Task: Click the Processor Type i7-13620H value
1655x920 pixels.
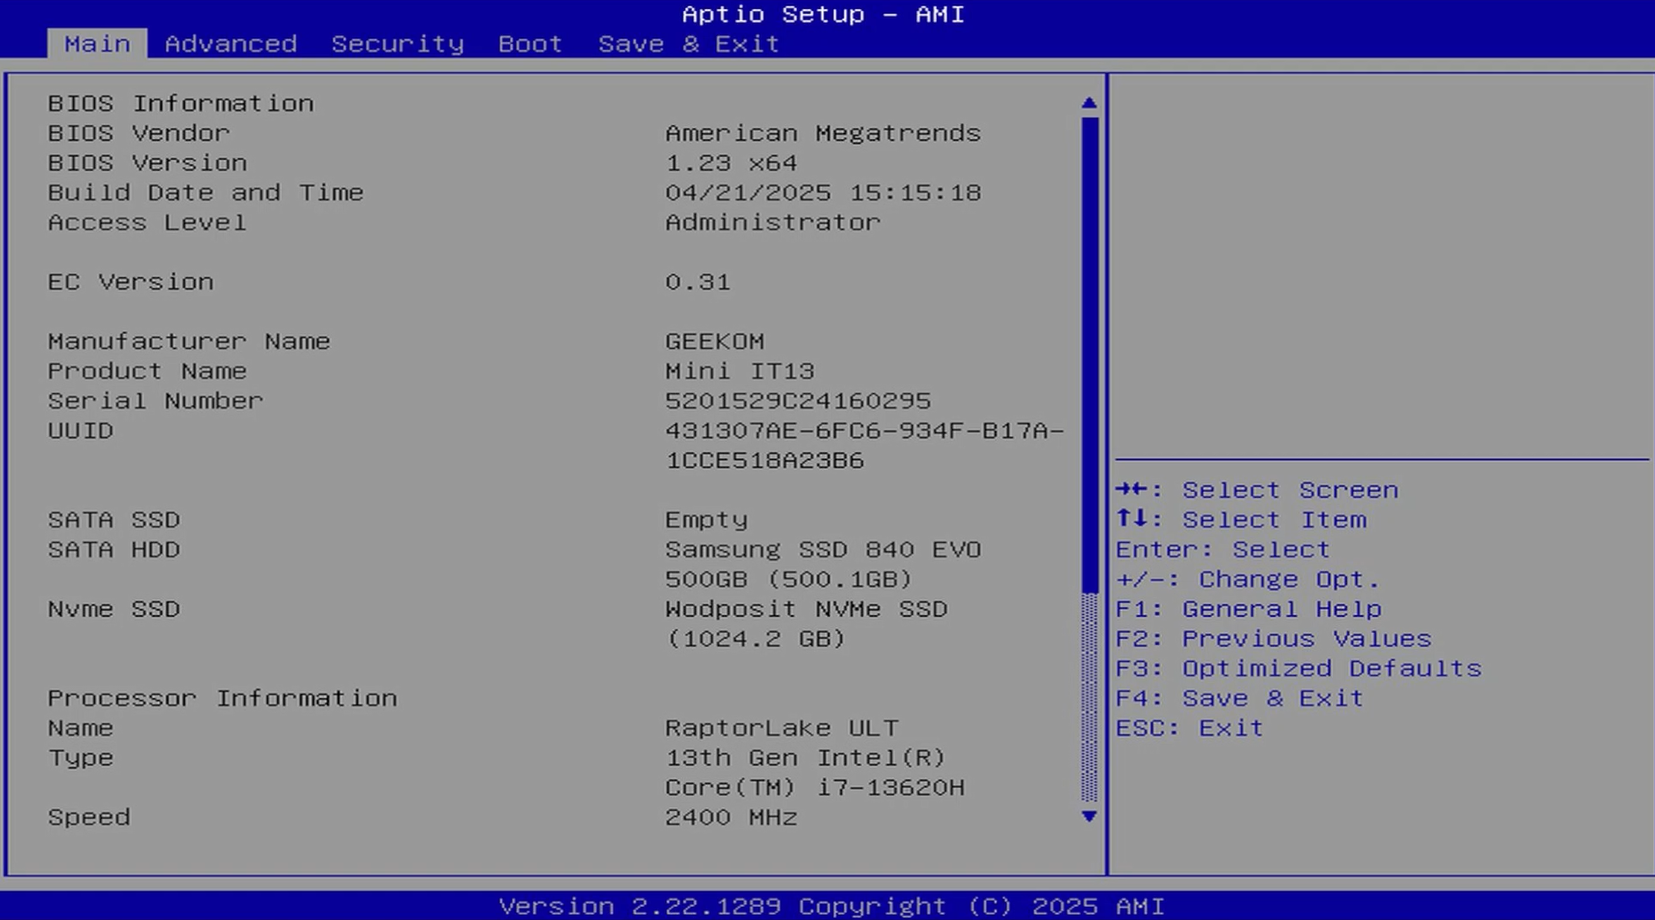Action: pos(813,773)
